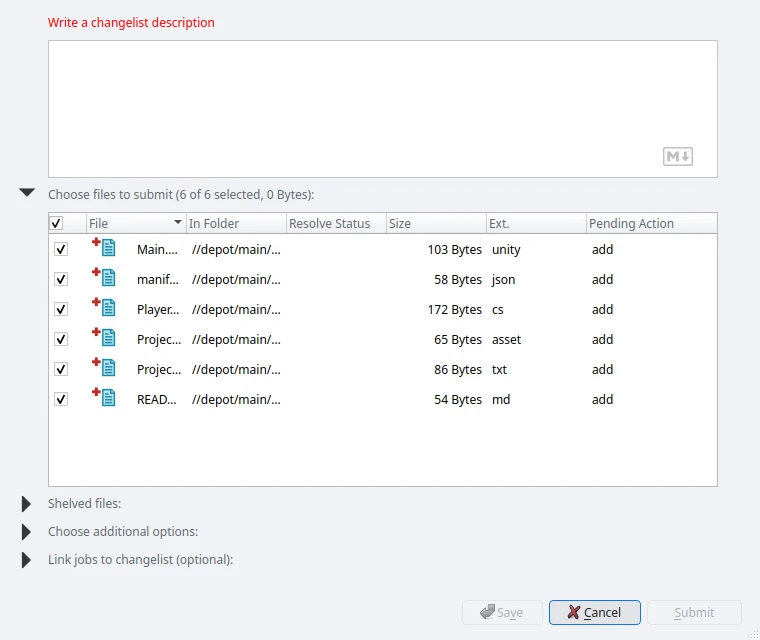Click the 103 Bytes size cell
Viewport: 760px width, 640px height.
point(455,250)
